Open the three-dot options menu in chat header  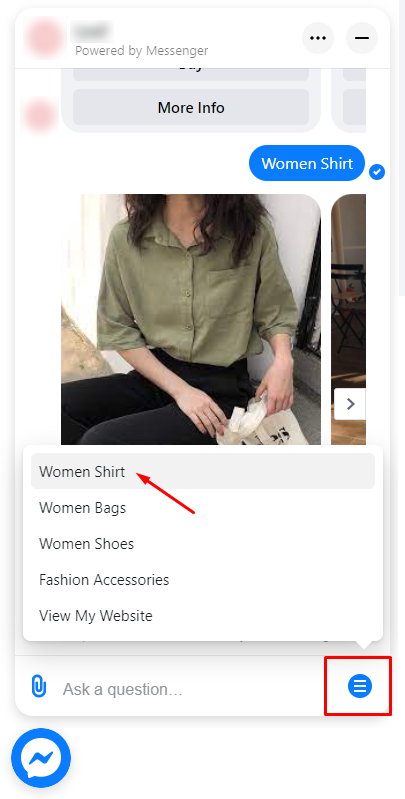(318, 38)
